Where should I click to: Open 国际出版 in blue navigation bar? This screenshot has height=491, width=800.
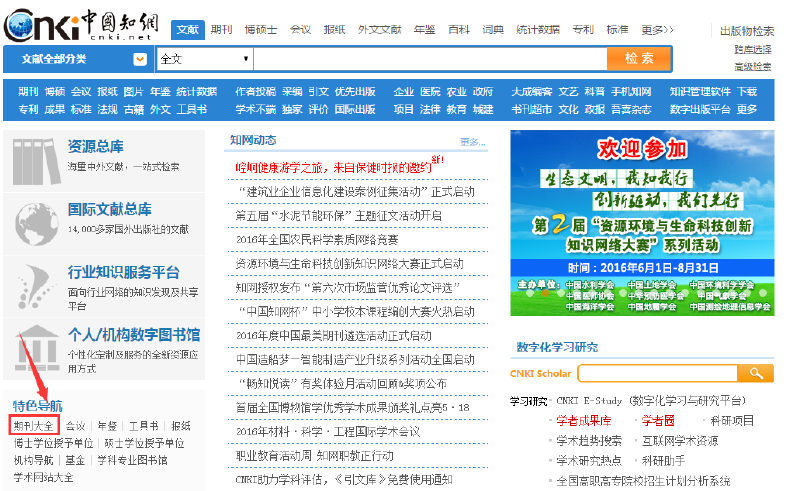355,109
